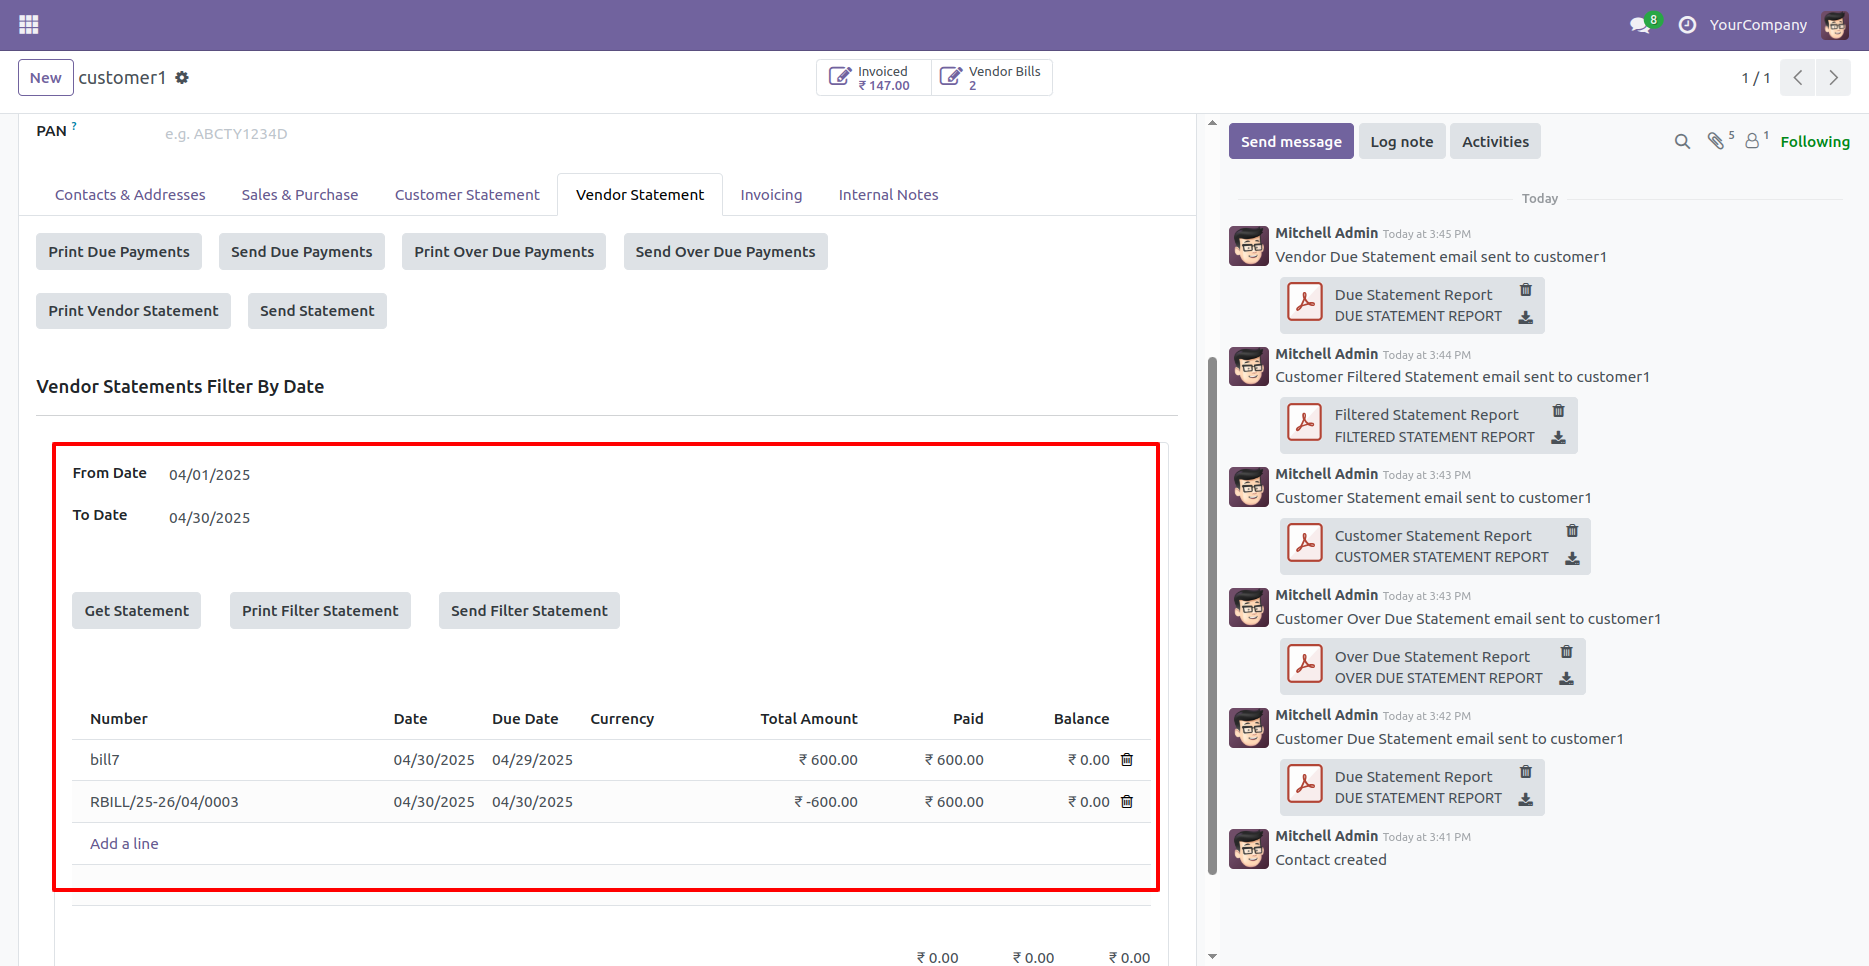Click the gear icon beside customer1 title
Image resolution: width=1869 pixels, height=966 pixels.
pyautogui.click(x=182, y=77)
